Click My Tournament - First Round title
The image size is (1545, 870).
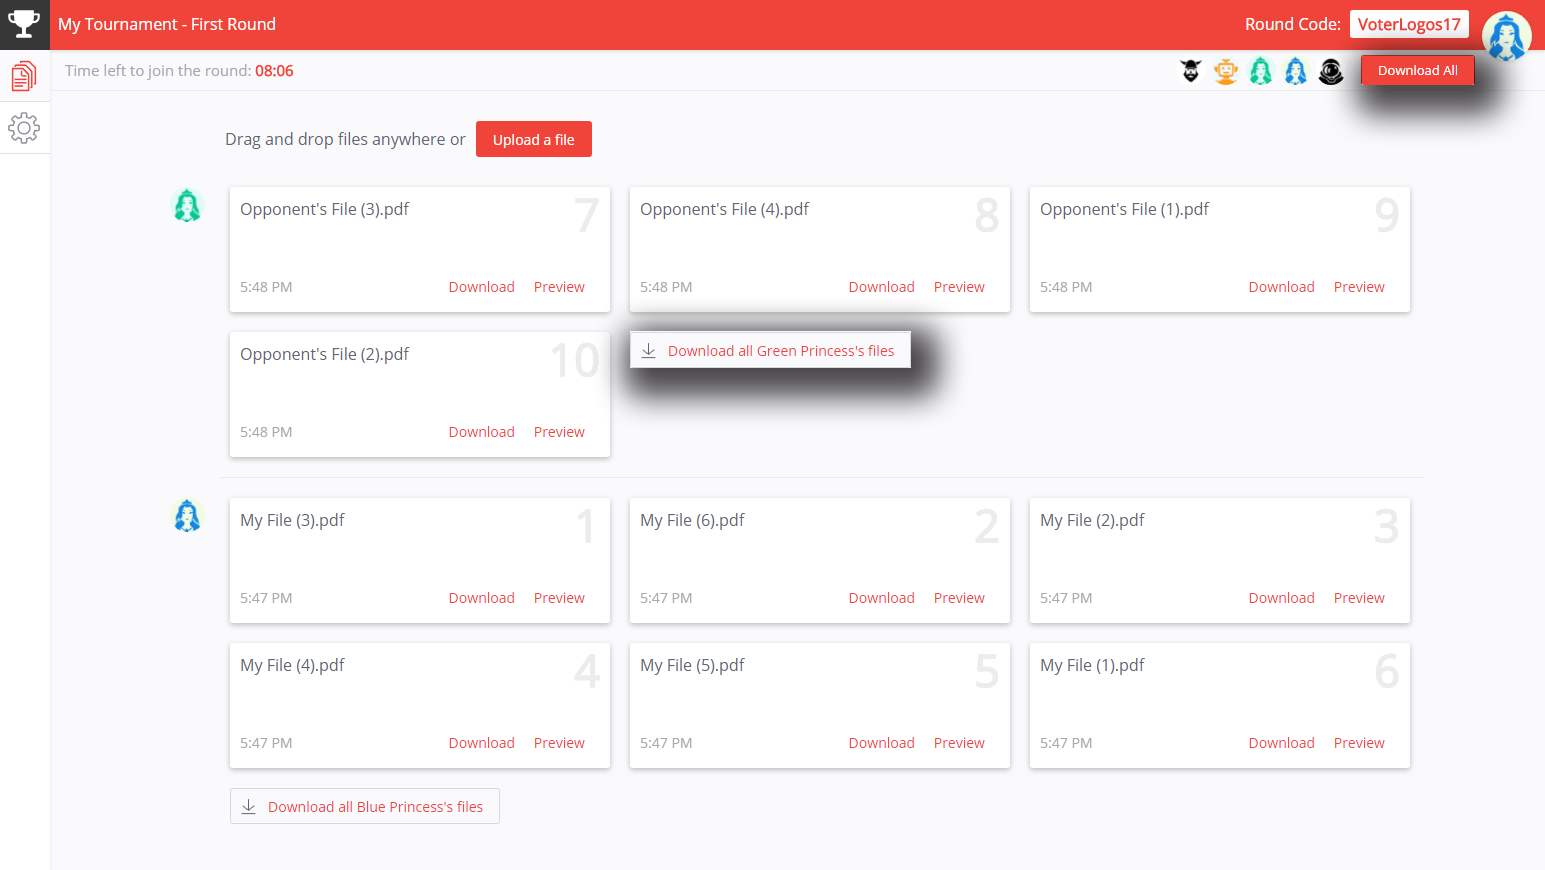(167, 24)
